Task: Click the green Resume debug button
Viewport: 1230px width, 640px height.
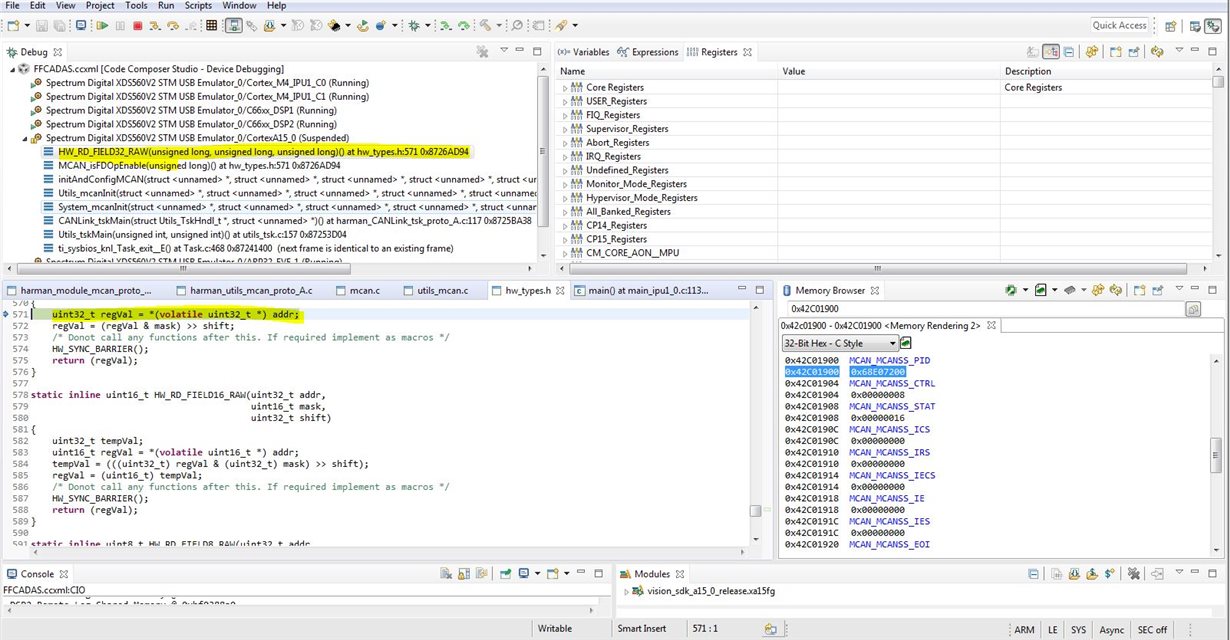Action: [x=102, y=25]
